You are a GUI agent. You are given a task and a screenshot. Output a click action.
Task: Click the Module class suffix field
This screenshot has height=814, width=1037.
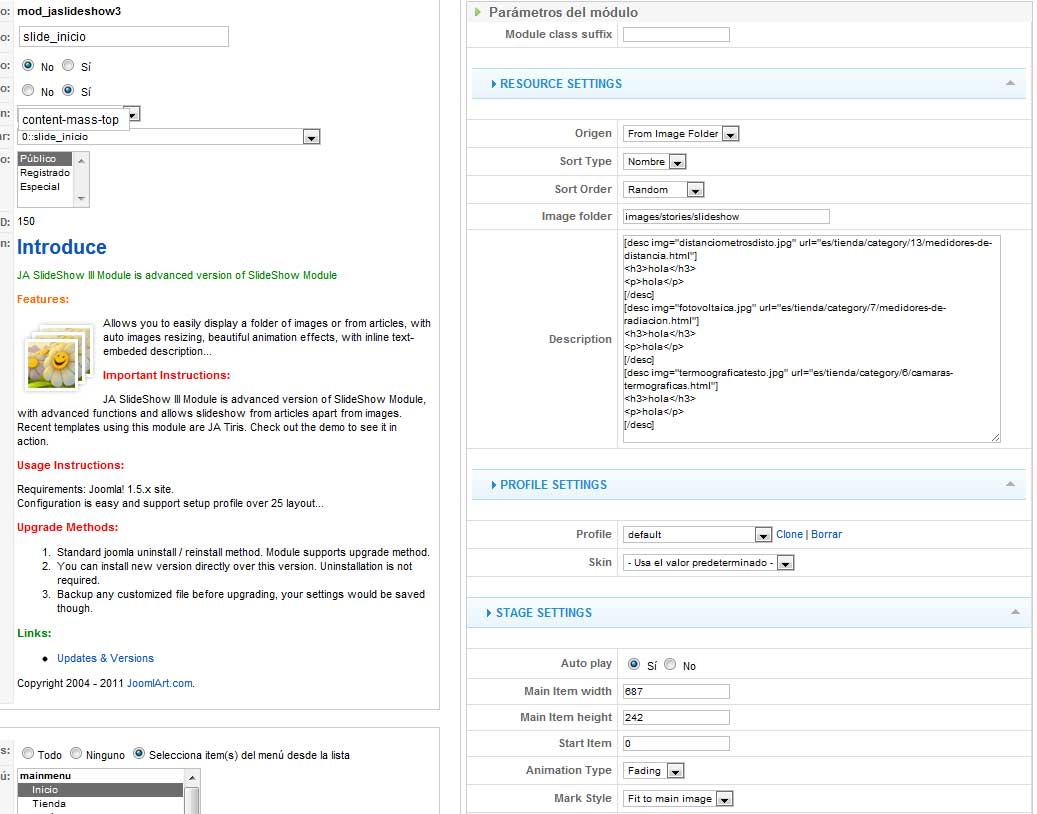pyautogui.click(x=676, y=34)
